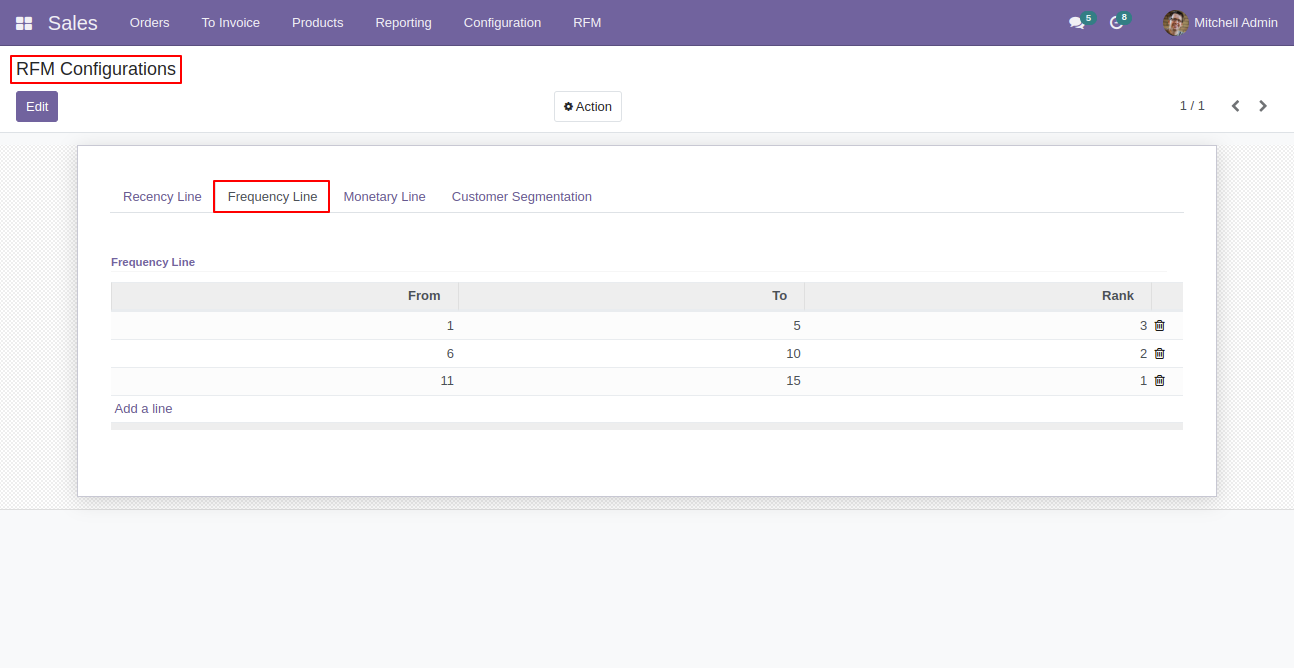Delete the frequency line ranked 1

point(1160,381)
